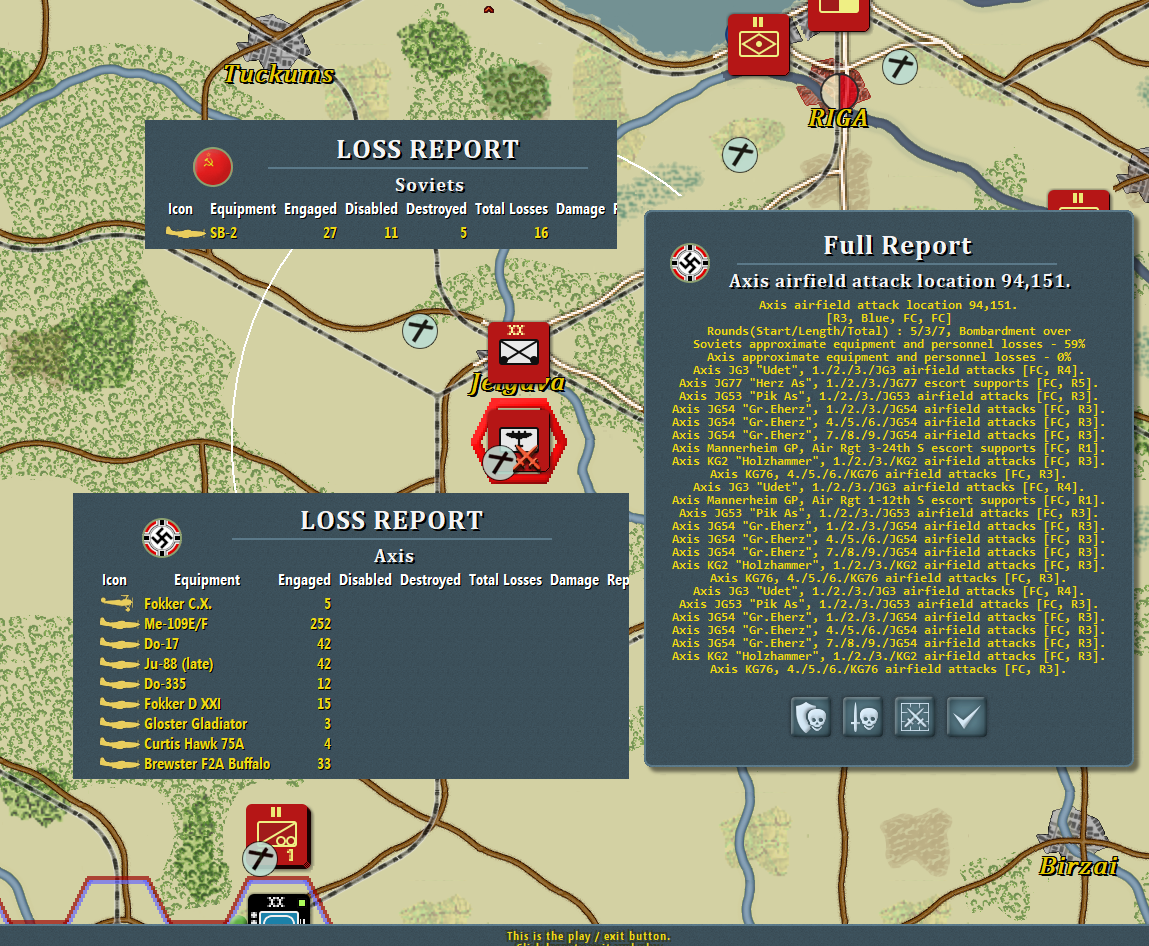This screenshot has height=946, width=1149.
Task: Click the Me-109E/F aircraft icon
Action: click(119, 624)
